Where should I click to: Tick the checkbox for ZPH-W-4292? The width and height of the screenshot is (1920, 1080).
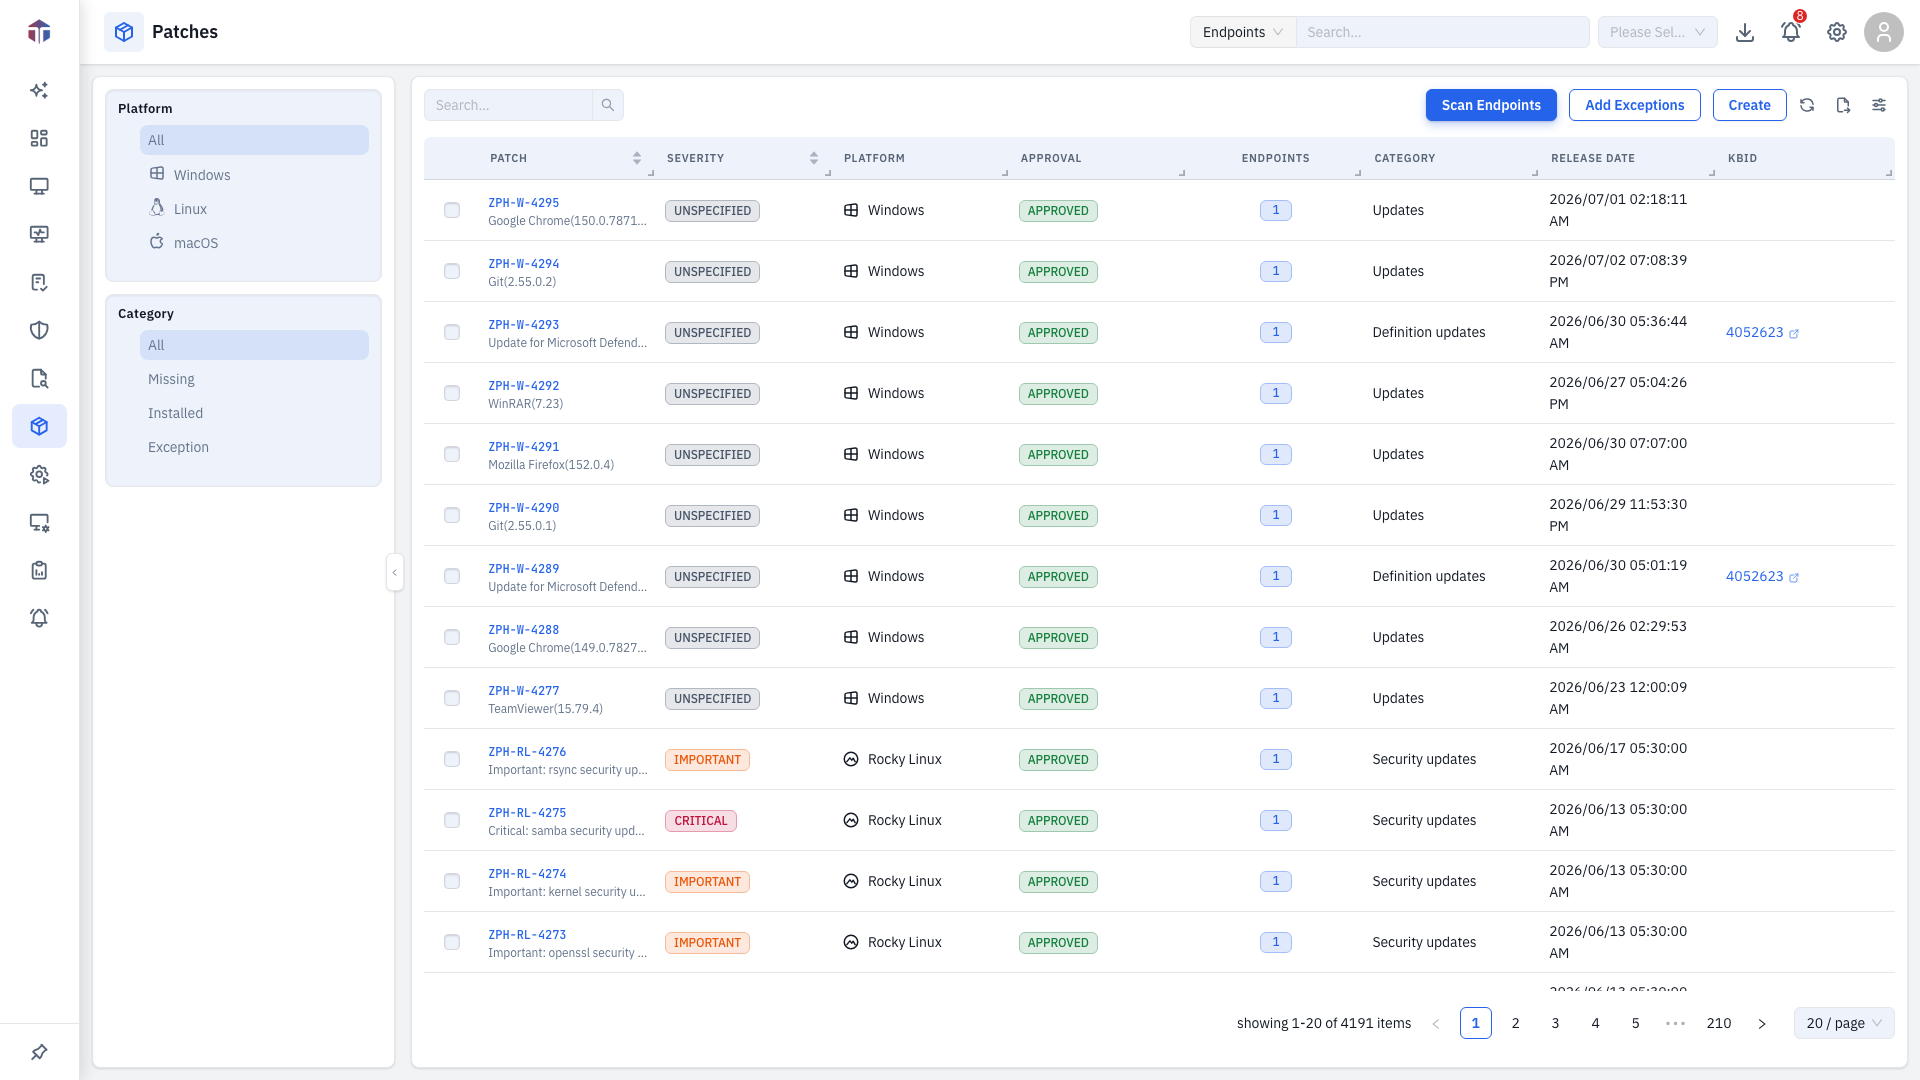click(452, 393)
